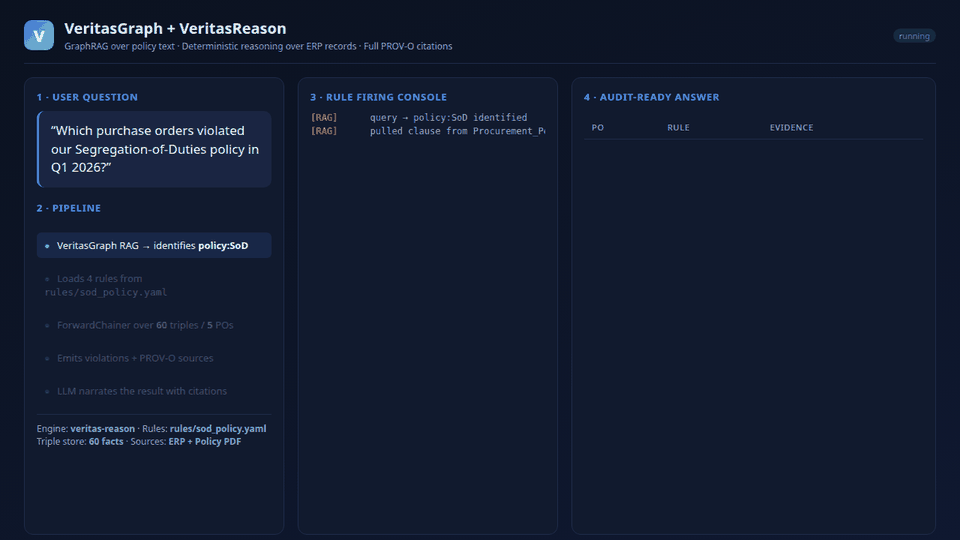The width and height of the screenshot is (960, 540).
Task: Click the running status badge
Action: [x=913, y=36]
